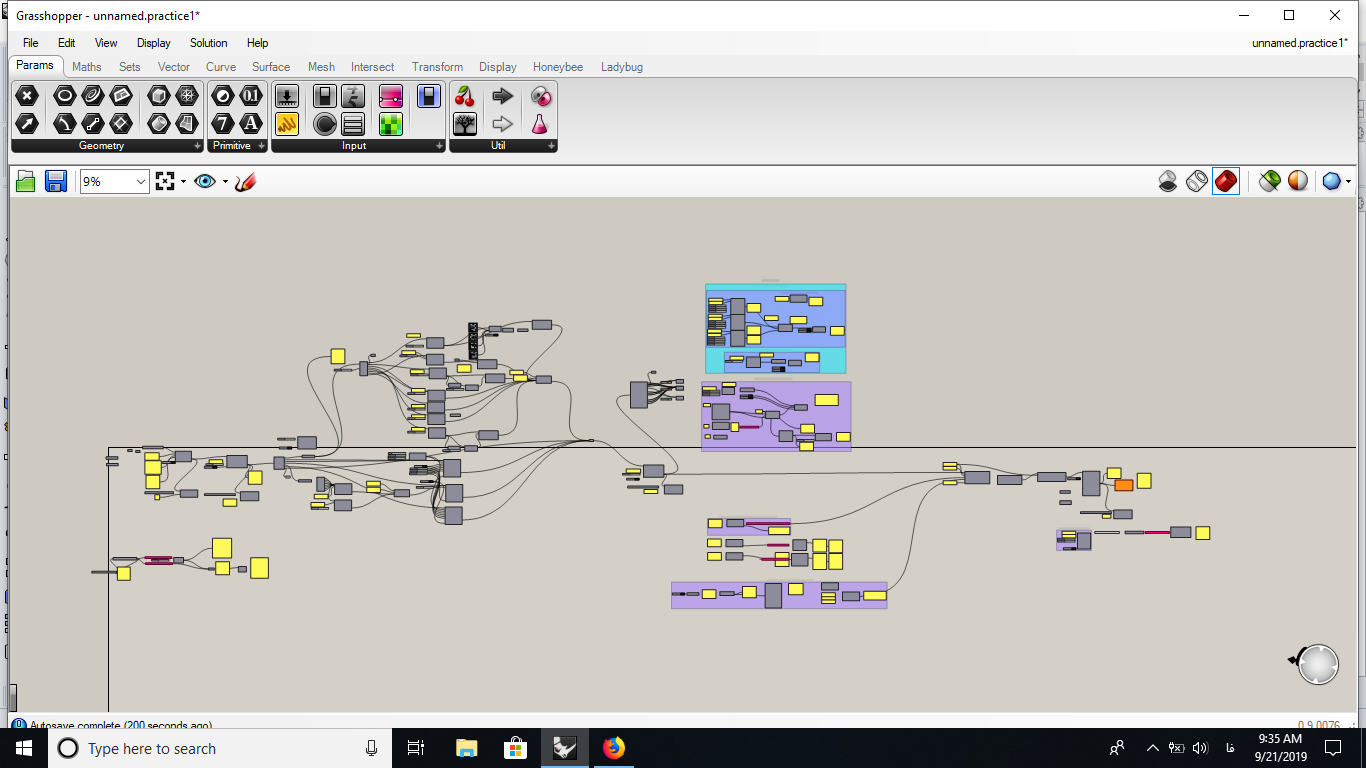Switch to wireframe preview mode
Image resolution: width=1366 pixels, height=768 pixels.
(x=1197, y=181)
